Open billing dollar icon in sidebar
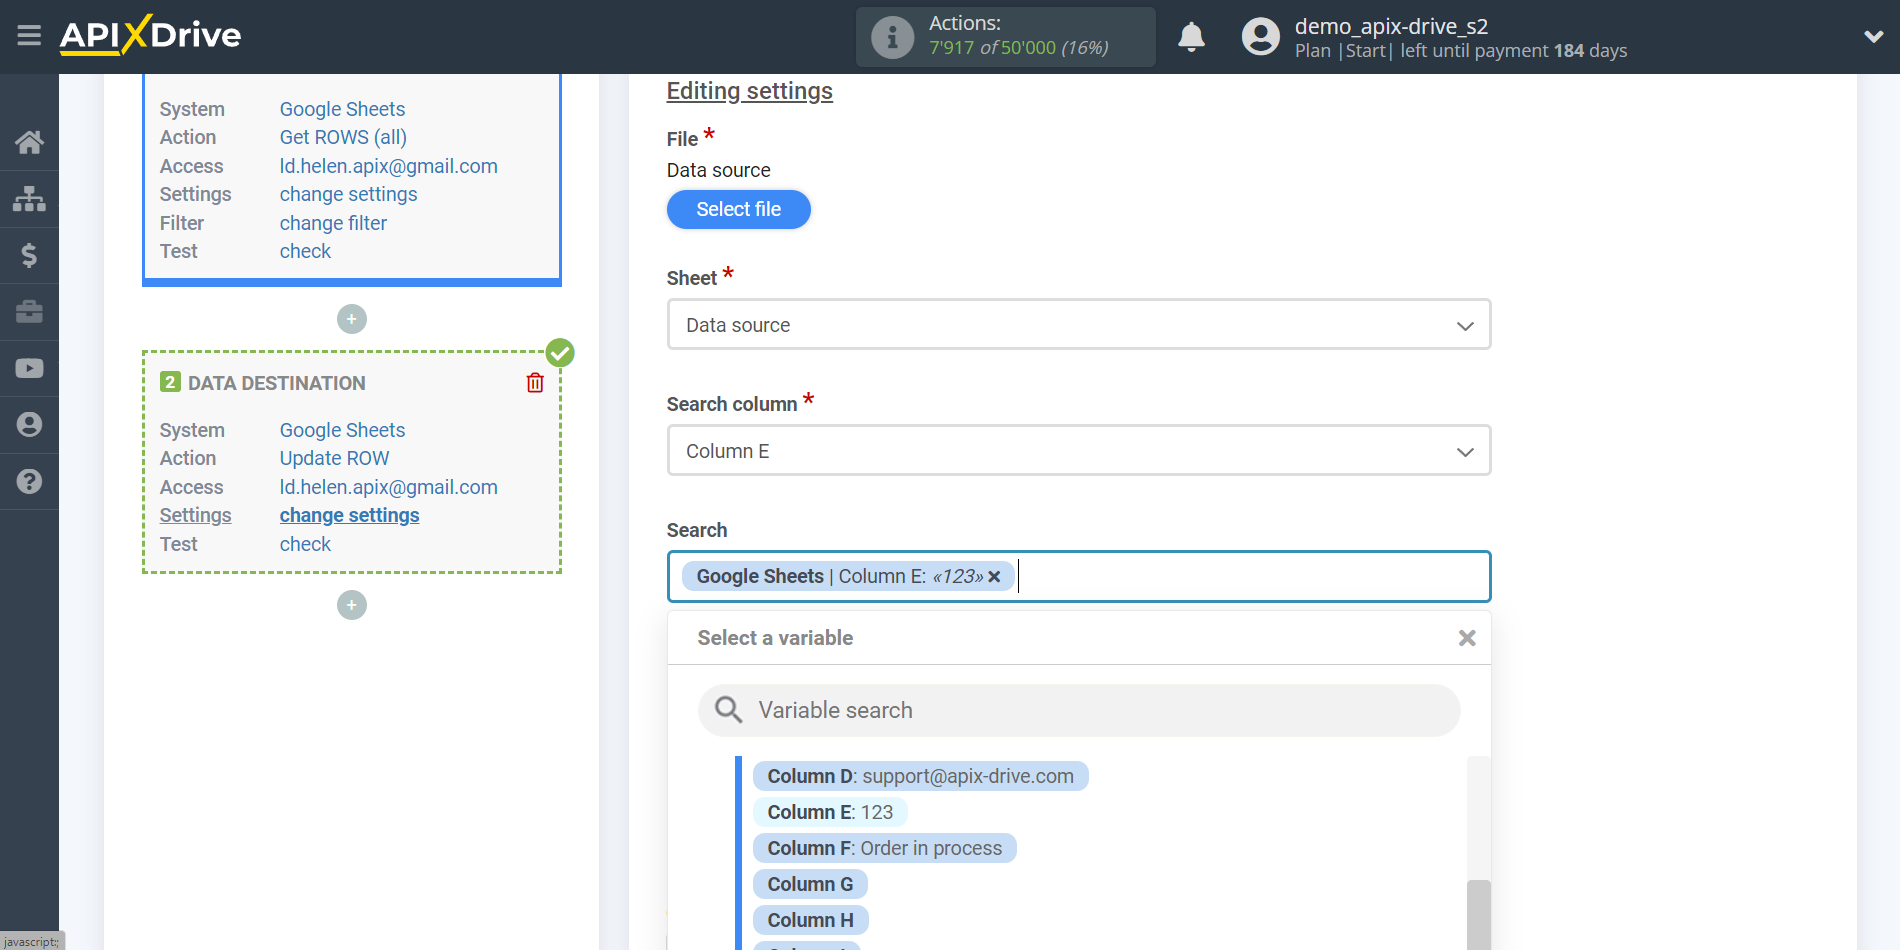The height and width of the screenshot is (950, 1900). 29,255
